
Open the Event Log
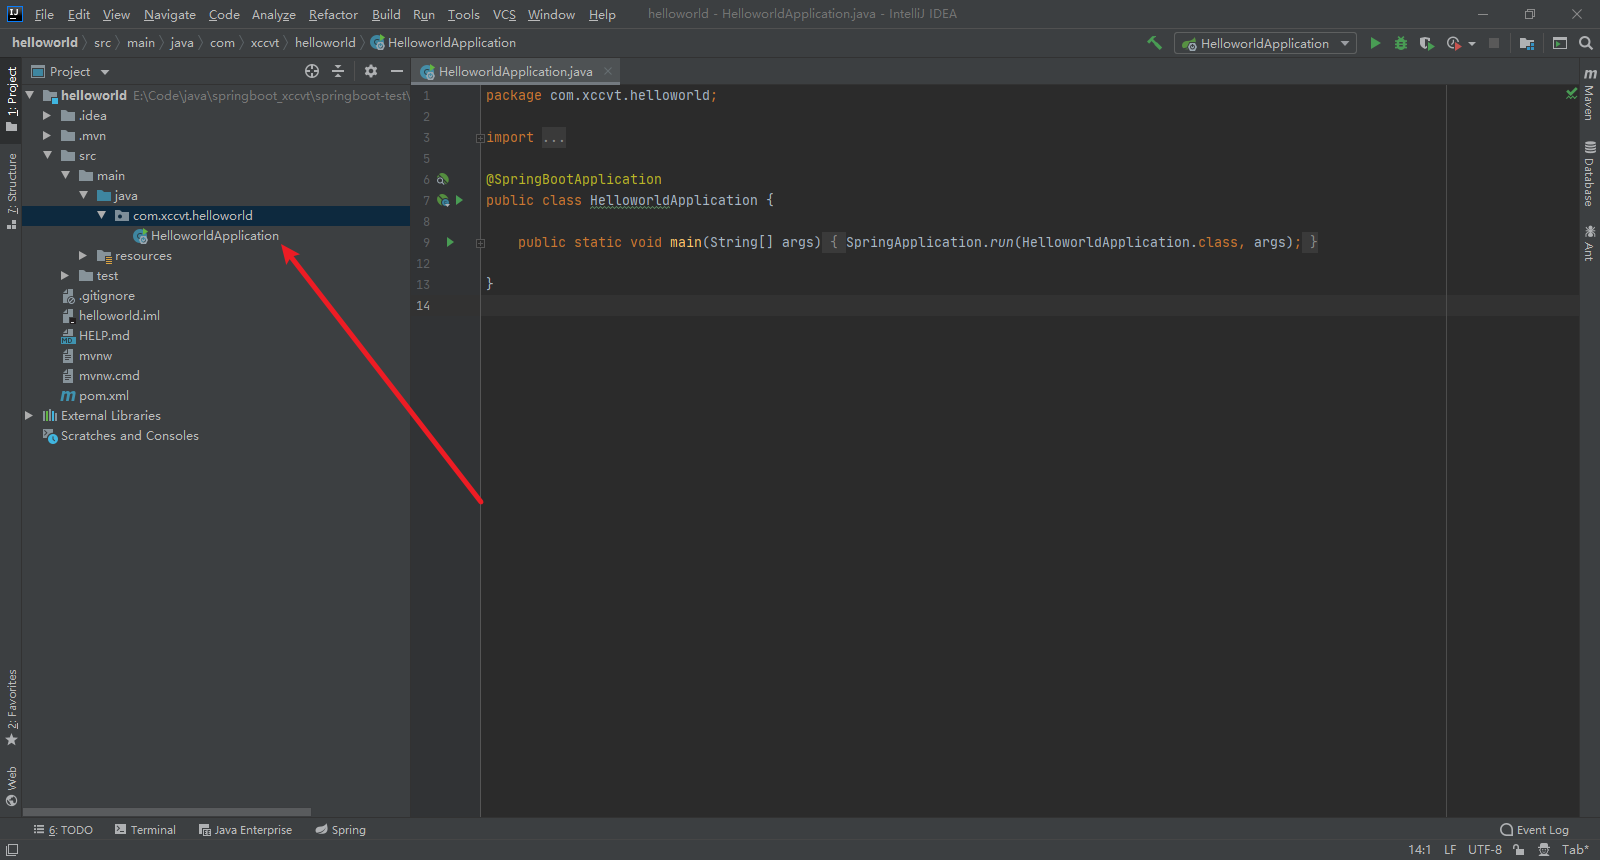1535,830
